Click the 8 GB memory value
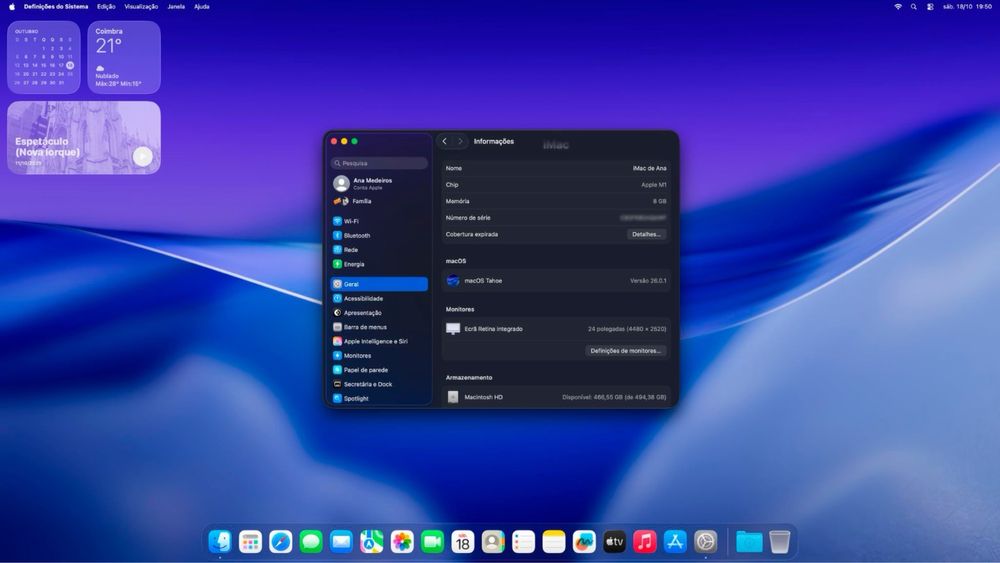Screen dimensions: 1000x563 659,201
